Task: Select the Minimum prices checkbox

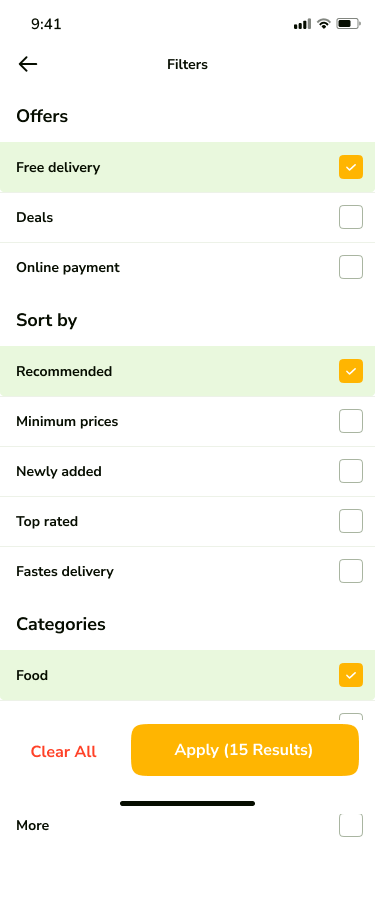Action: click(x=351, y=421)
